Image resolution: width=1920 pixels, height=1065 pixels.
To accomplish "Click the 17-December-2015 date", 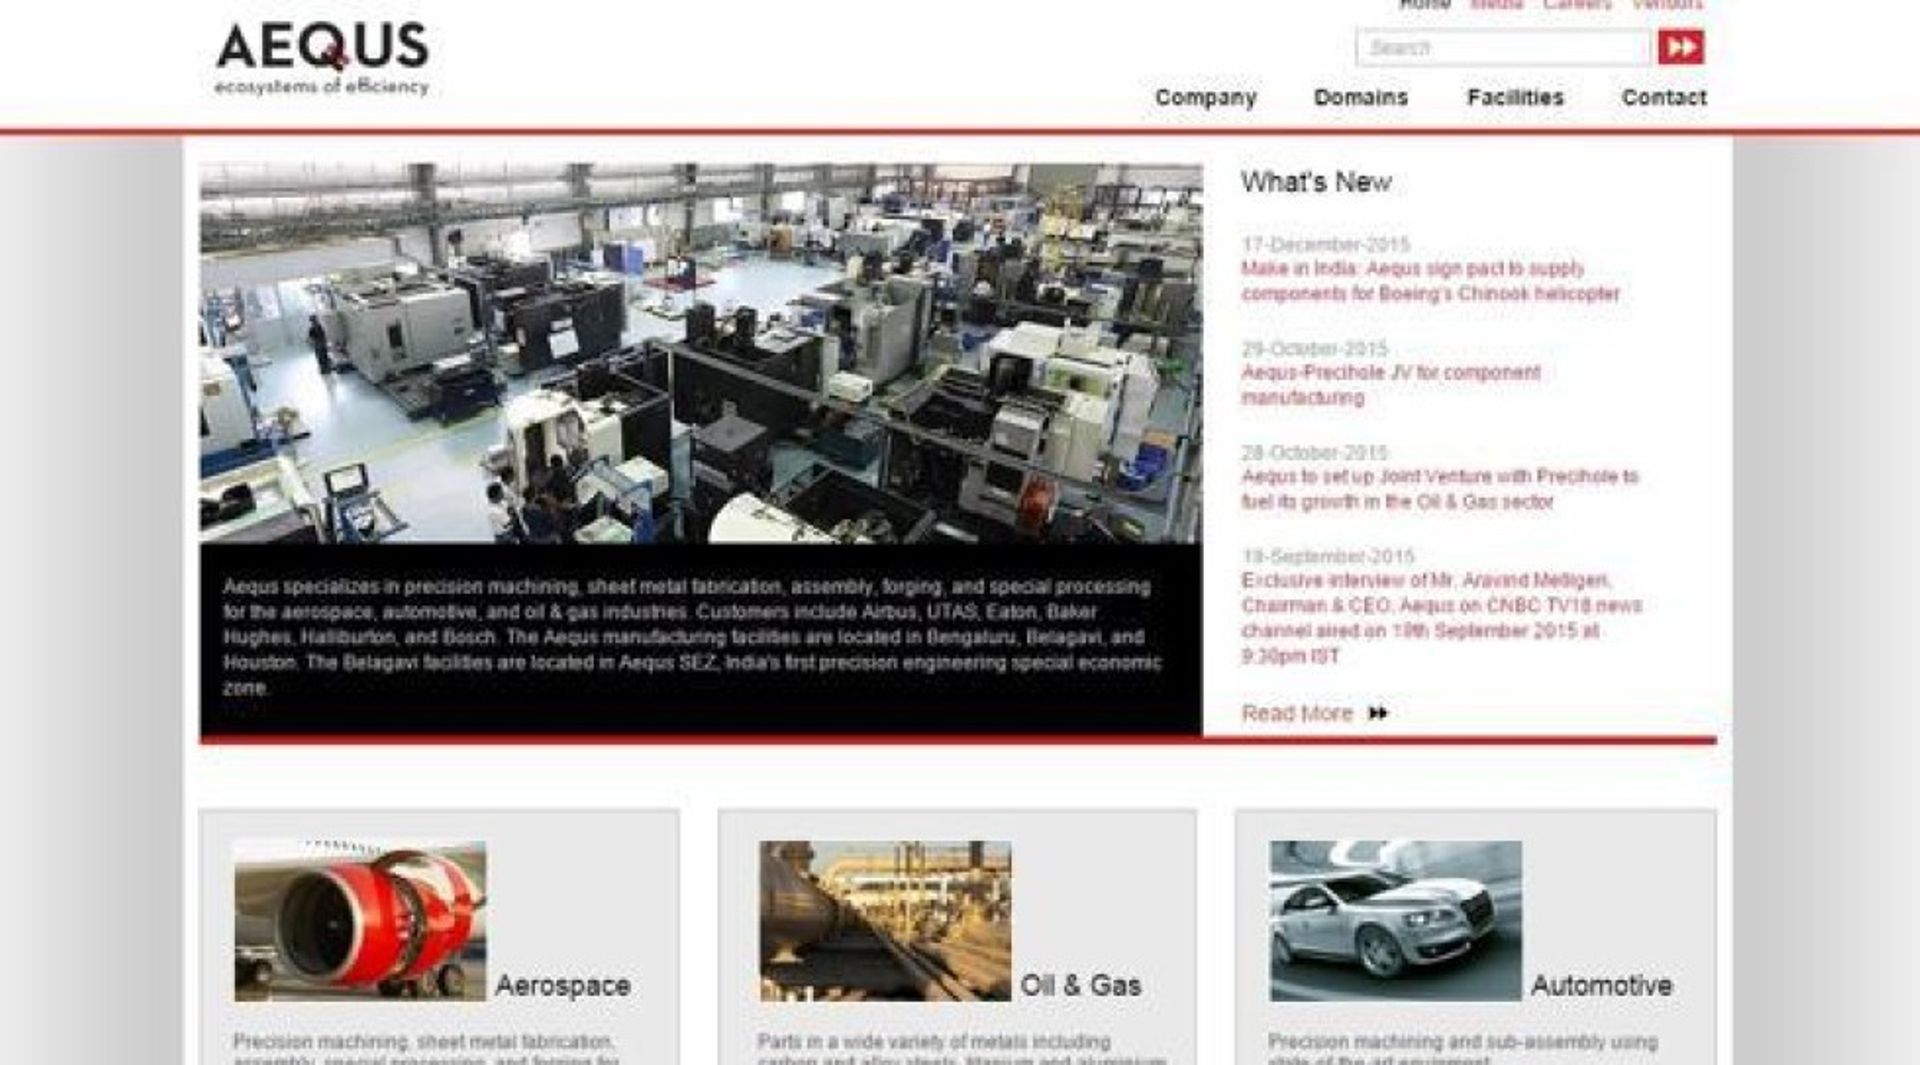I will tap(1325, 244).
